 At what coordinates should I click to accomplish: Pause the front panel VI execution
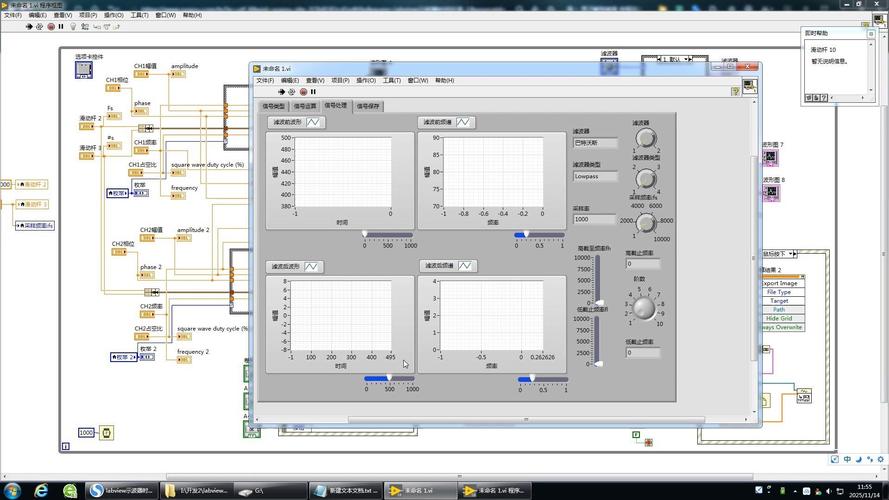[x=314, y=92]
